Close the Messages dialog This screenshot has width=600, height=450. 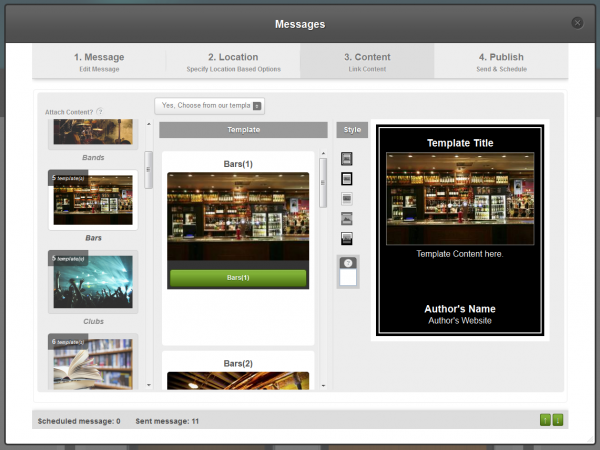point(577,23)
